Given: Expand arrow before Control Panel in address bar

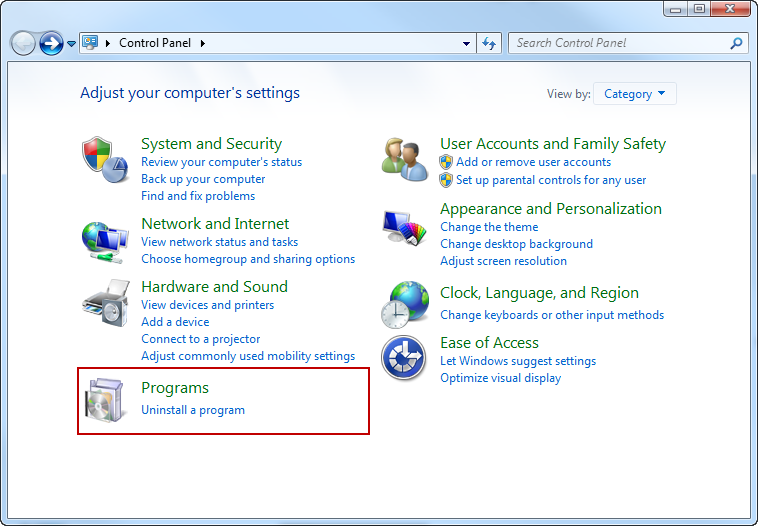Looking at the screenshot, I should [x=108, y=44].
